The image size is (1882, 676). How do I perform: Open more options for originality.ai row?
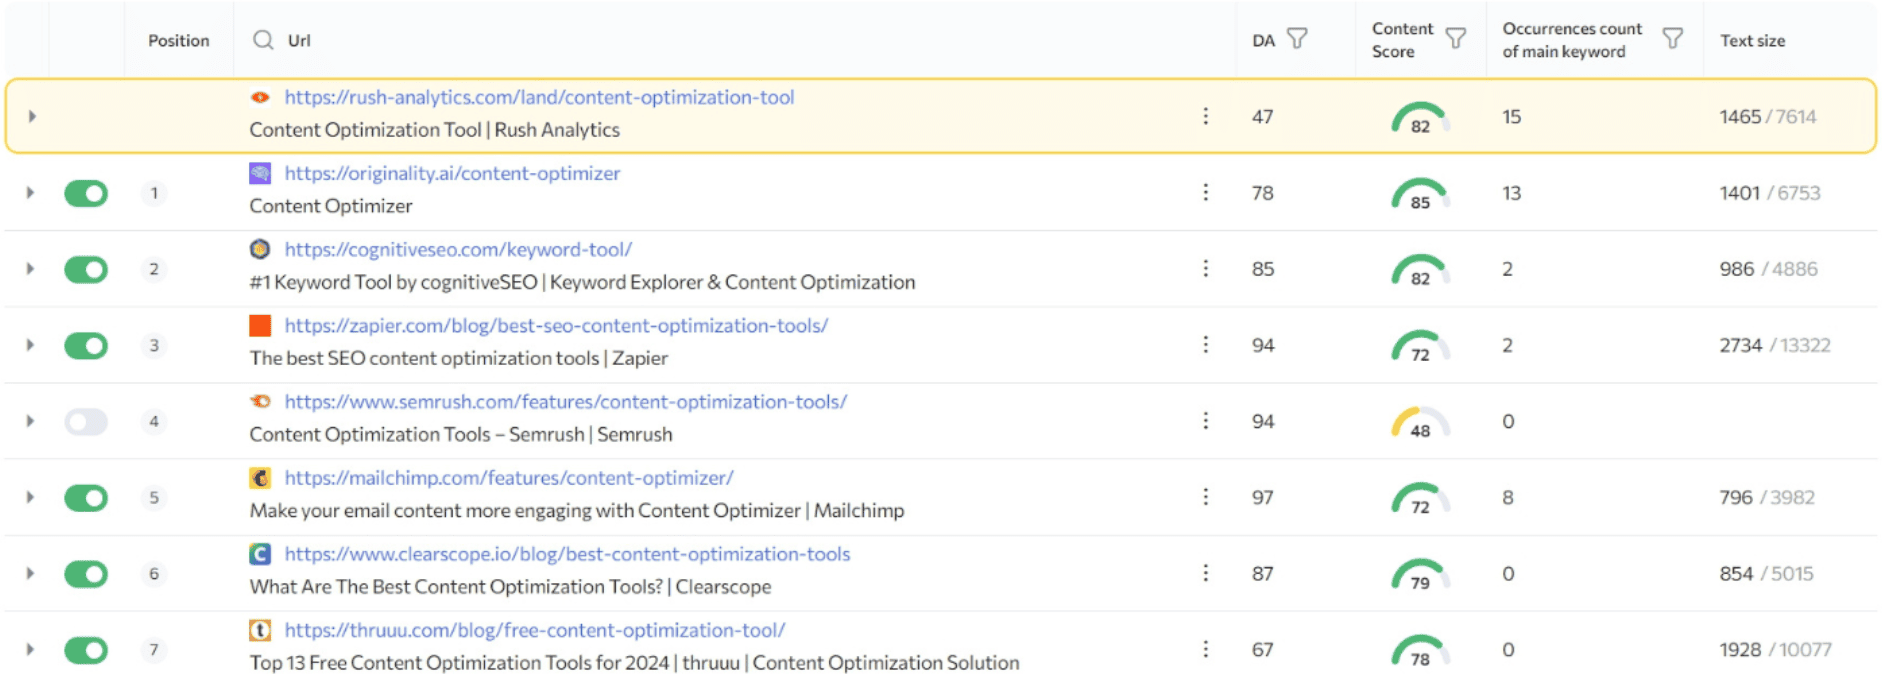point(1206,192)
